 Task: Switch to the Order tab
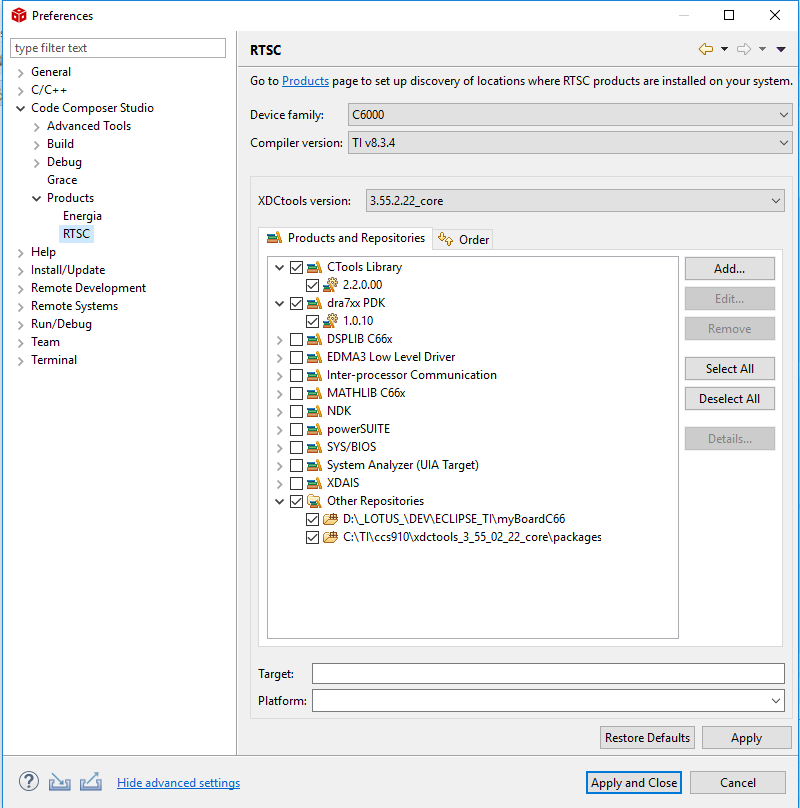point(463,240)
